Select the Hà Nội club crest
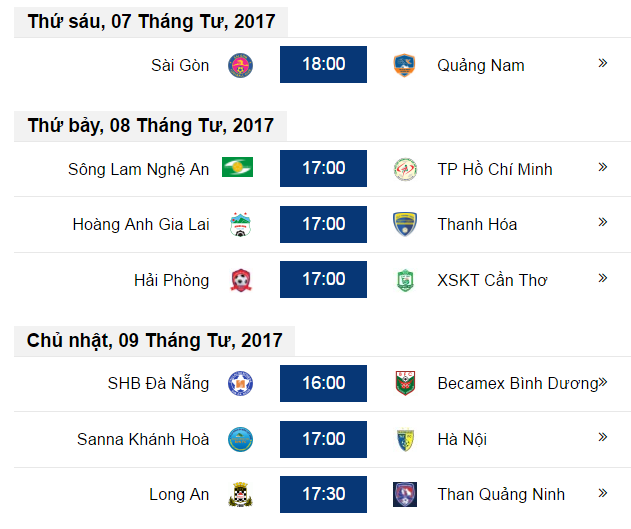Screen dimensions: 631x529 405,439
